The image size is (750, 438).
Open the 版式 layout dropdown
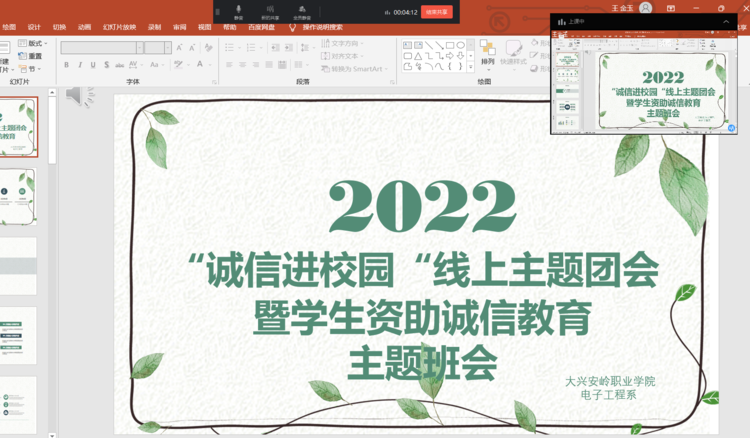(x=33, y=43)
